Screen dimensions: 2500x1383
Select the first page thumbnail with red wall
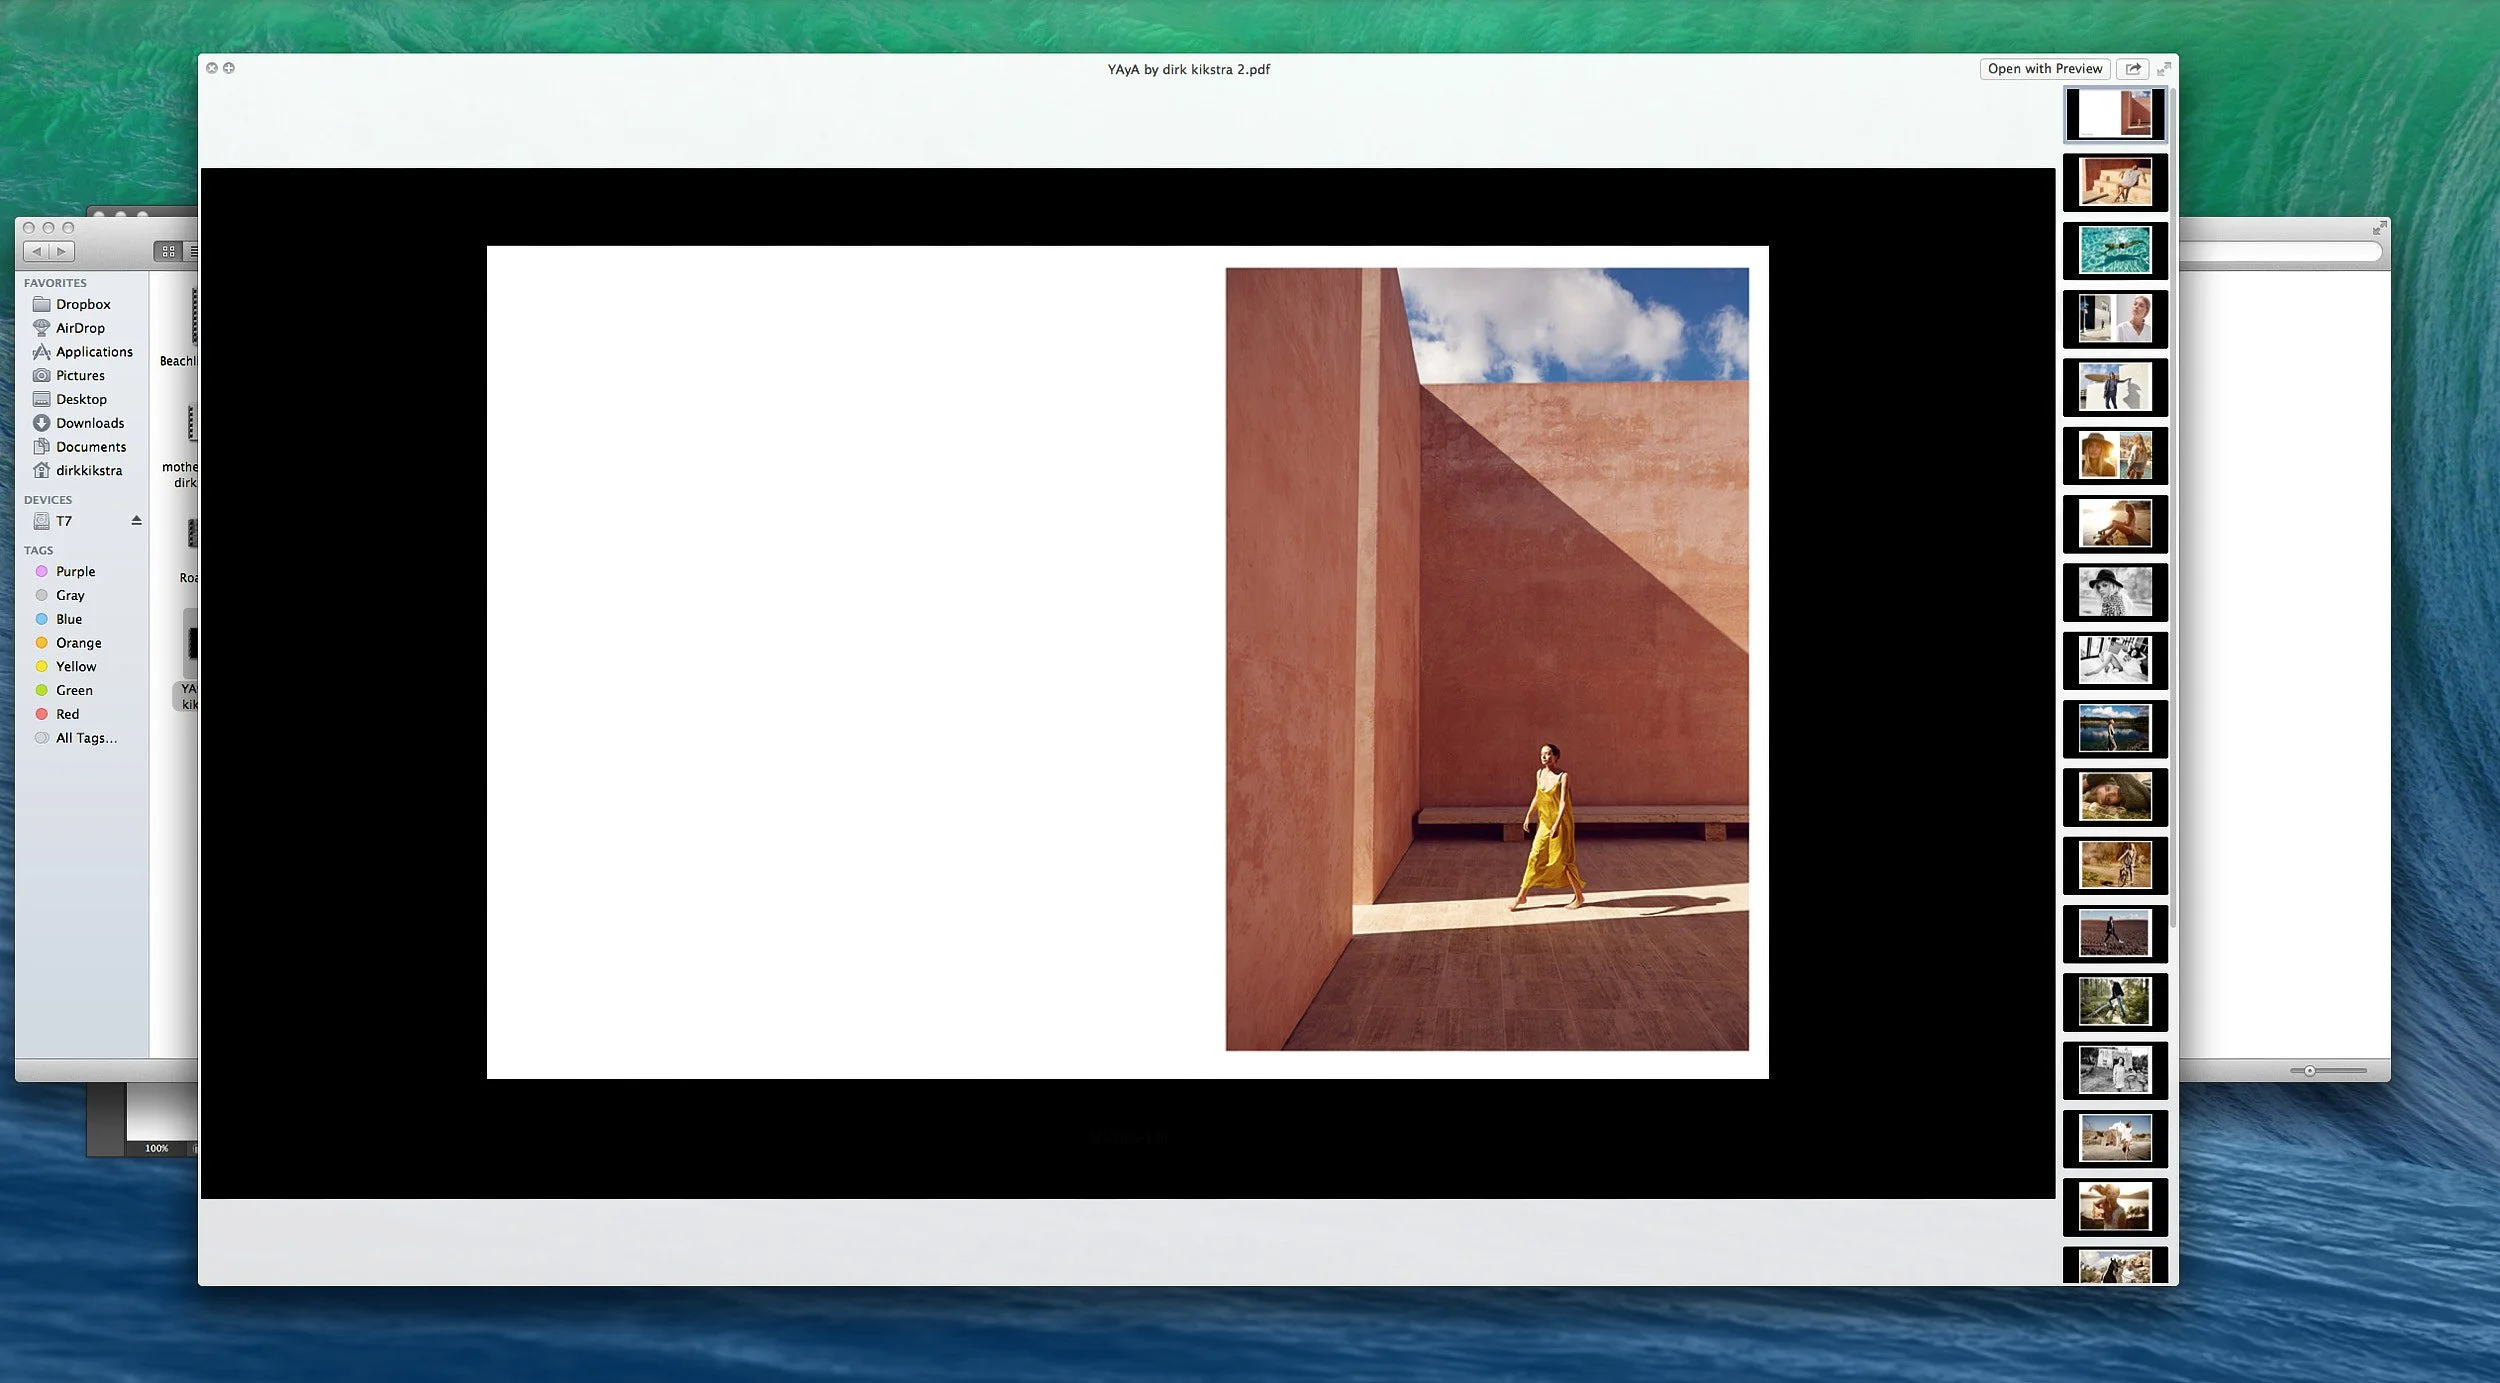[x=2114, y=114]
